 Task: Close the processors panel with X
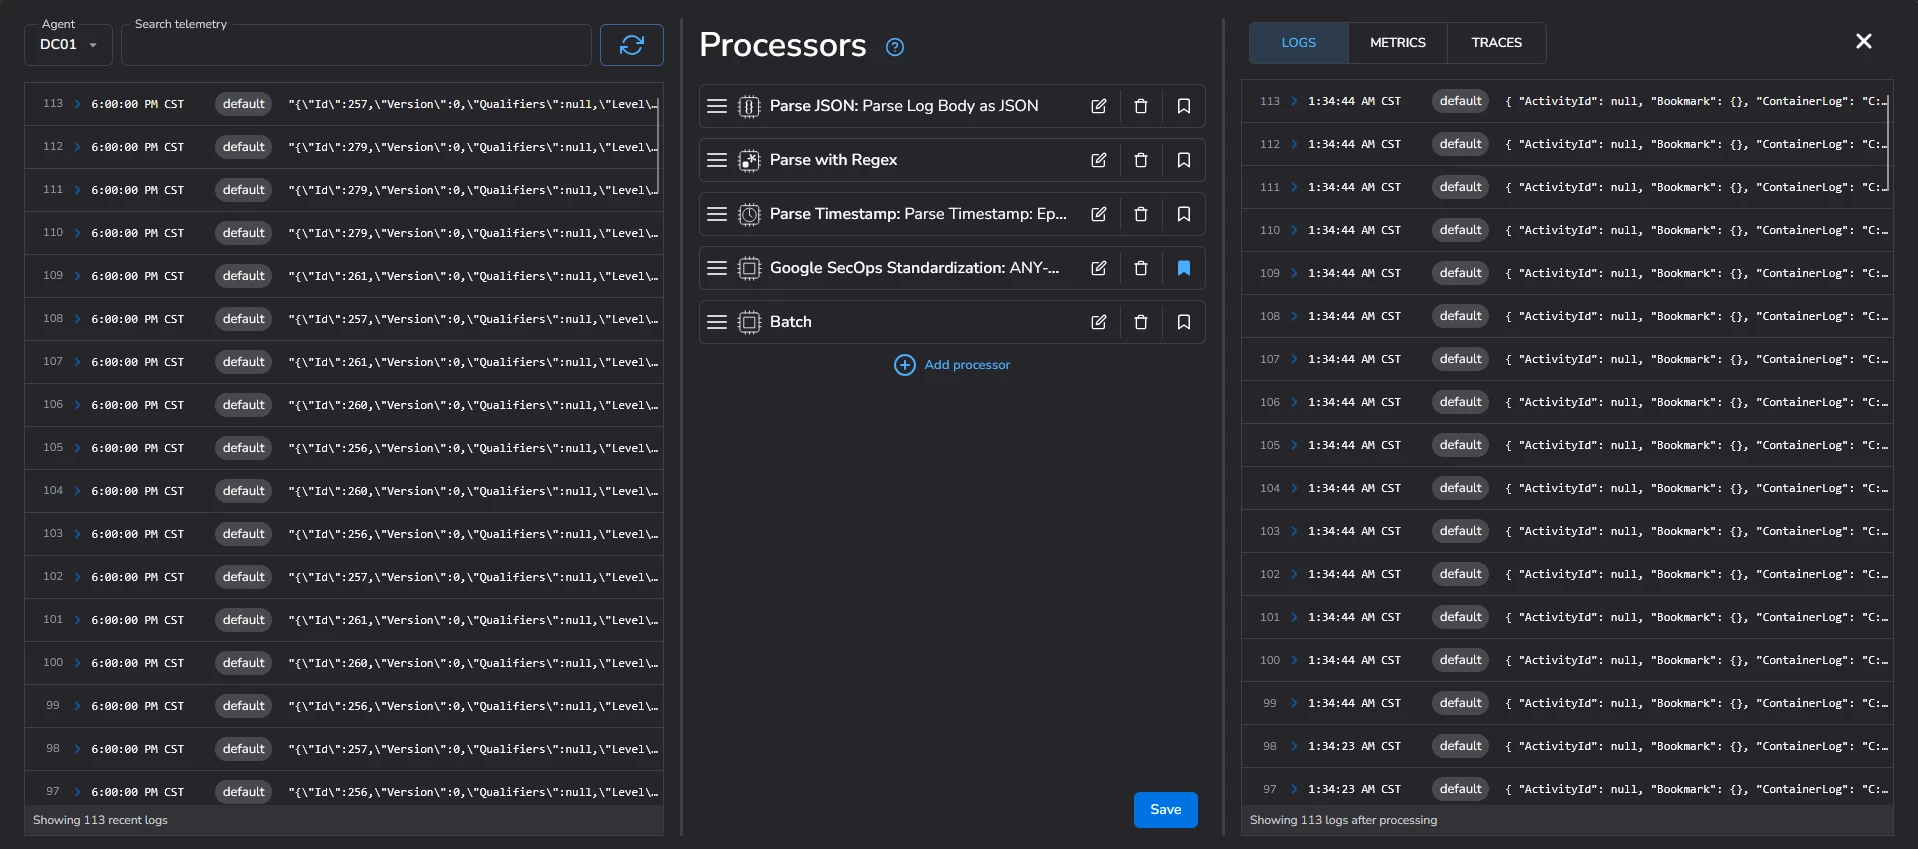[x=1864, y=41]
